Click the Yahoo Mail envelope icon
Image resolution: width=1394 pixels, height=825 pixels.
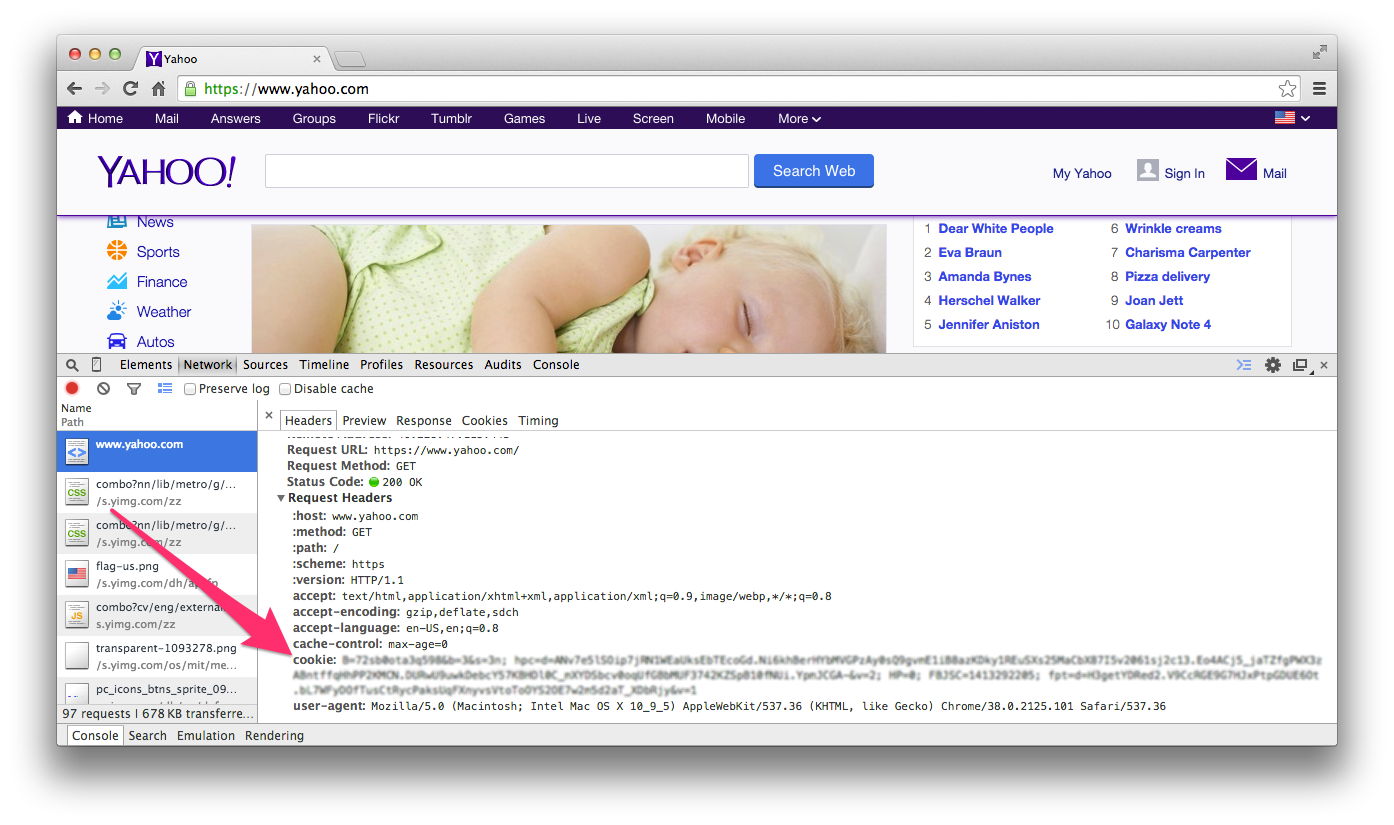[1241, 169]
